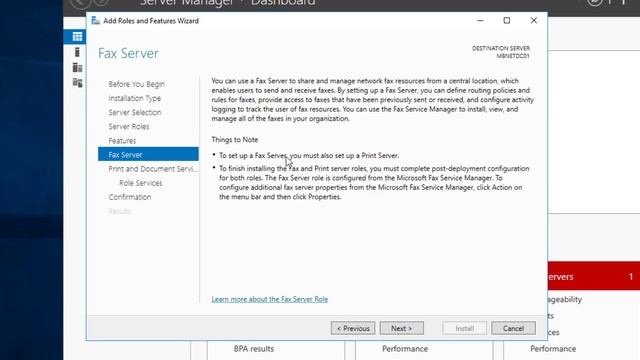Go to the Installation Type step

tap(135, 98)
